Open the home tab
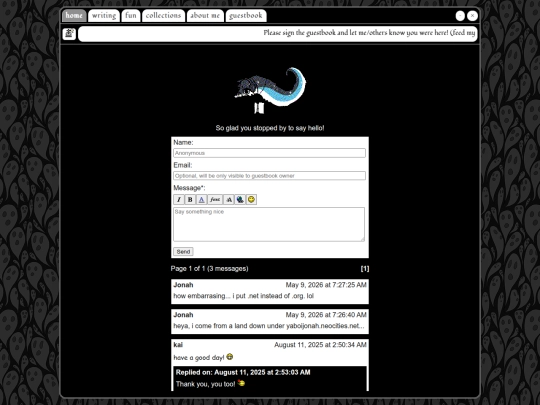540x405 pixels. (74, 15)
